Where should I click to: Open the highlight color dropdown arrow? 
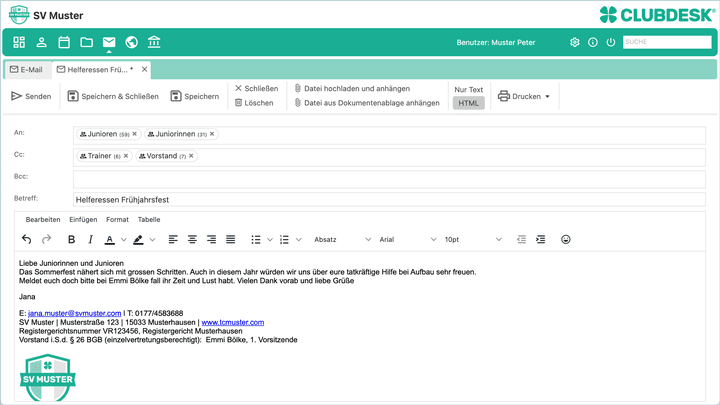(x=152, y=239)
